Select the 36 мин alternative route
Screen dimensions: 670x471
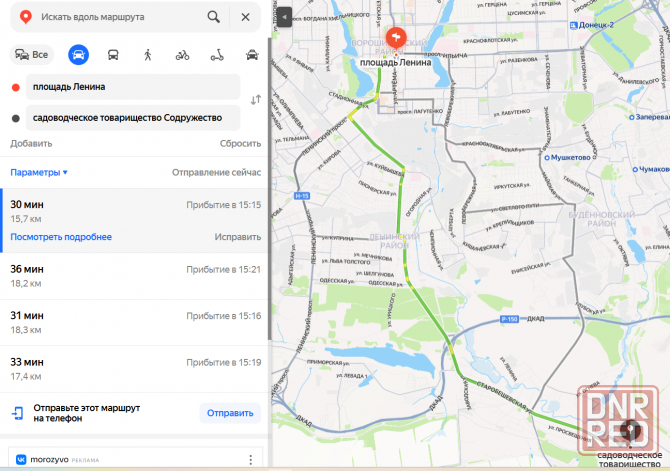tap(134, 276)
